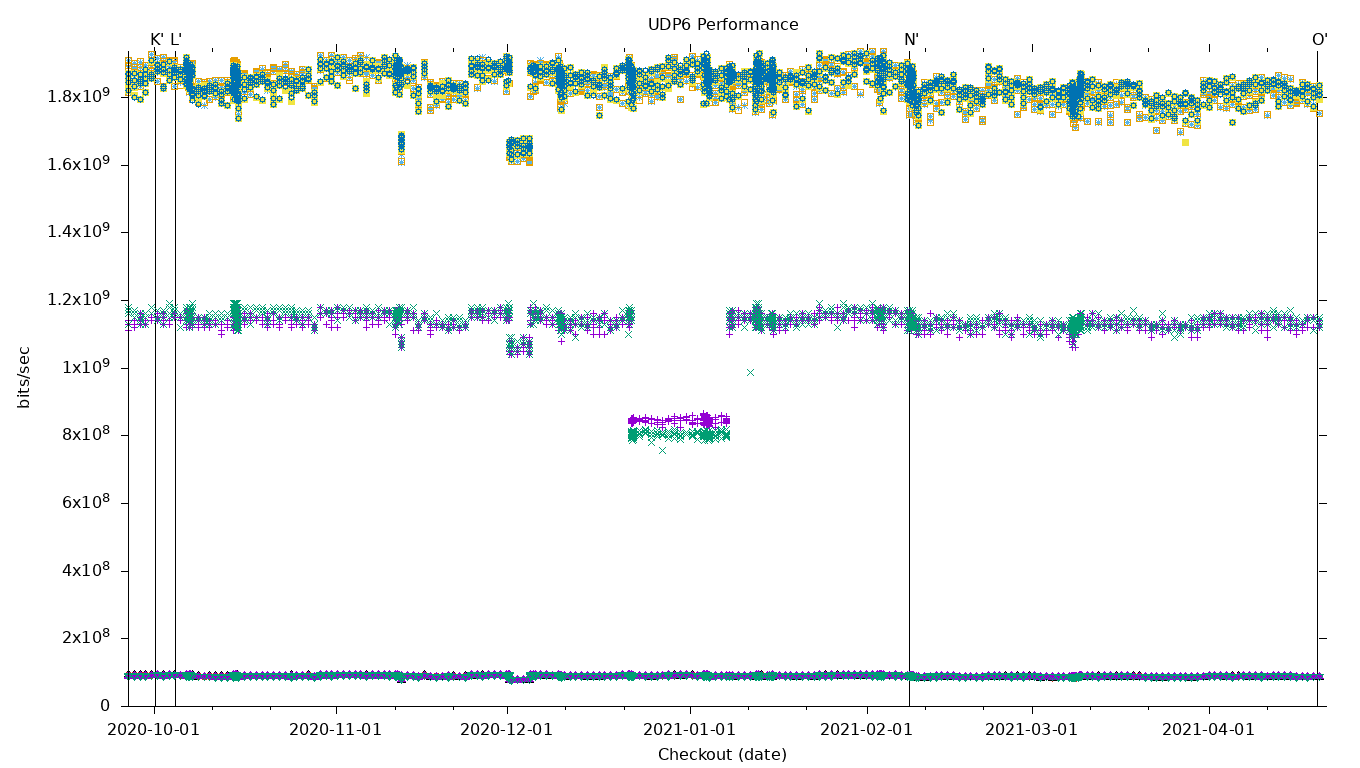Click x-axis date 2021-03-01

[x=1032, y=730]
